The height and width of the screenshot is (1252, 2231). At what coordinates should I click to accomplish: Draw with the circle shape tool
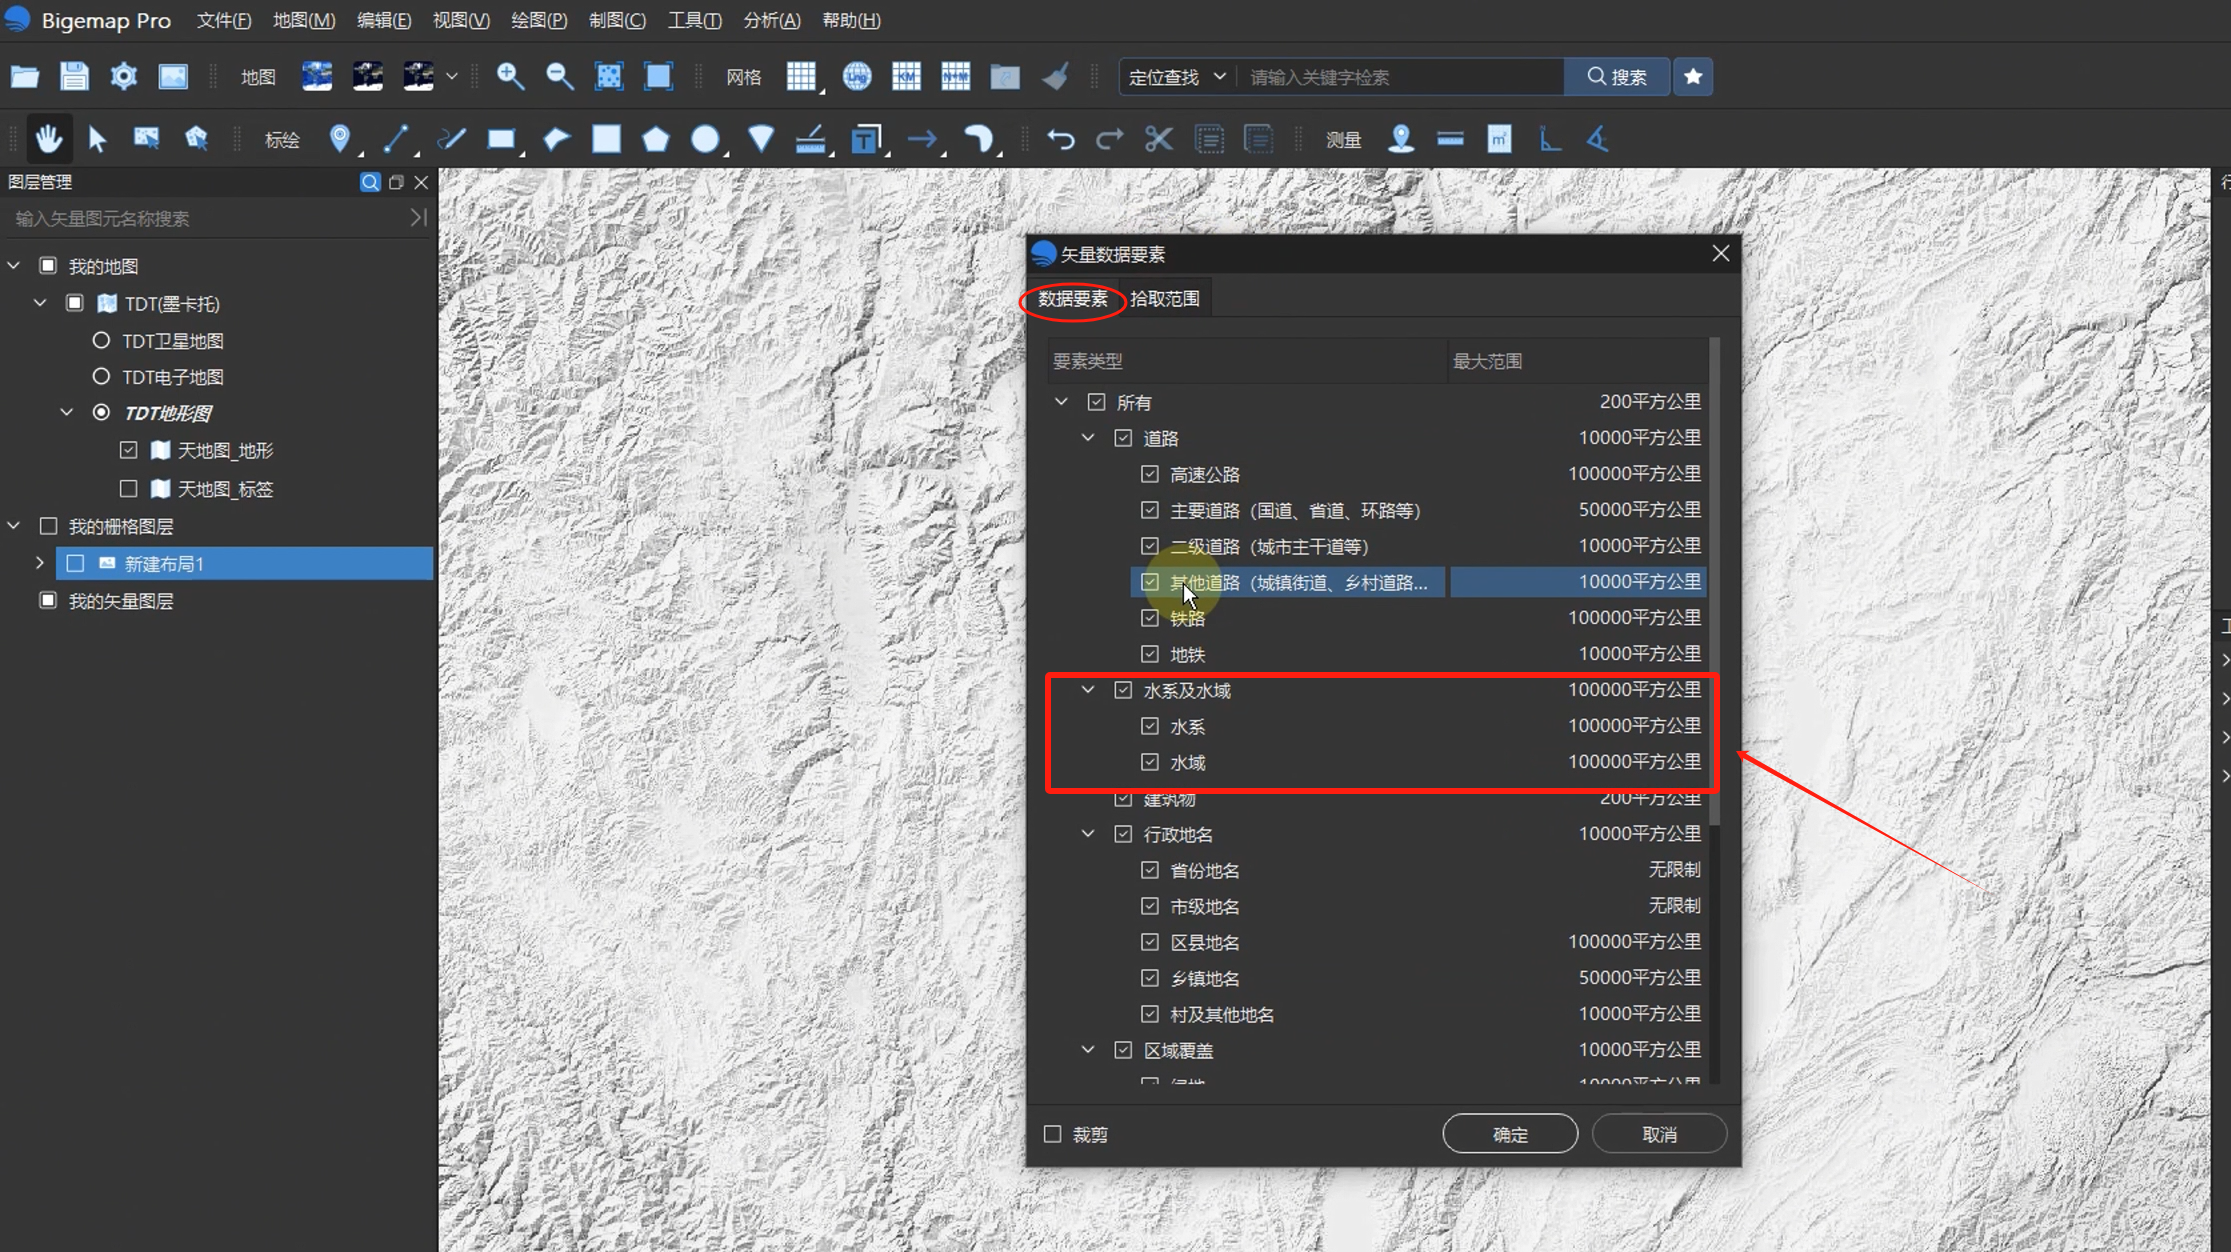pos(705,139)
